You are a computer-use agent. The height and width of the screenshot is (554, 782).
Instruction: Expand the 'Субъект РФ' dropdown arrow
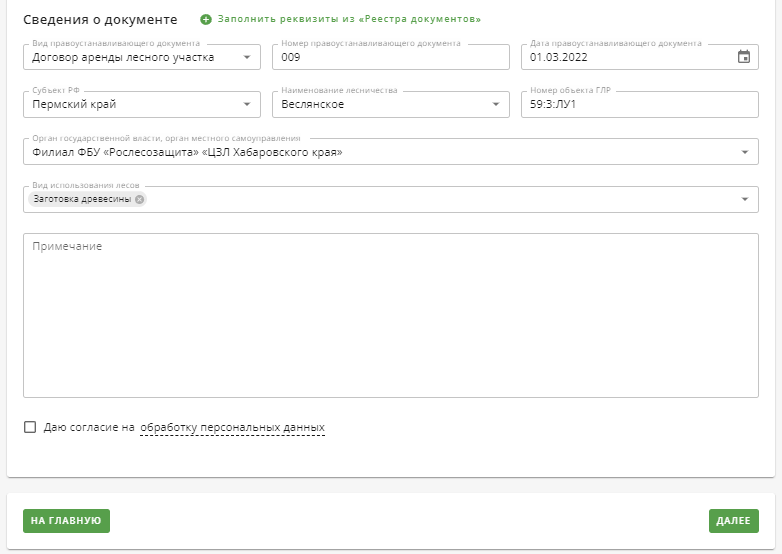246,104
